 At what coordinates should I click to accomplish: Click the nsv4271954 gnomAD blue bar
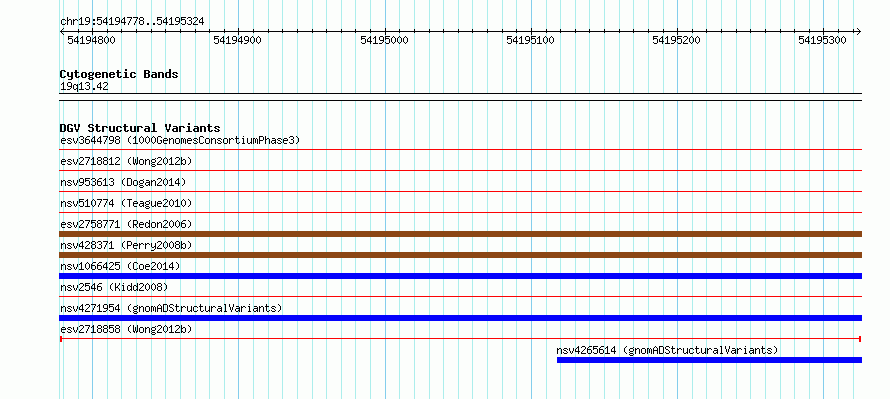461,318
